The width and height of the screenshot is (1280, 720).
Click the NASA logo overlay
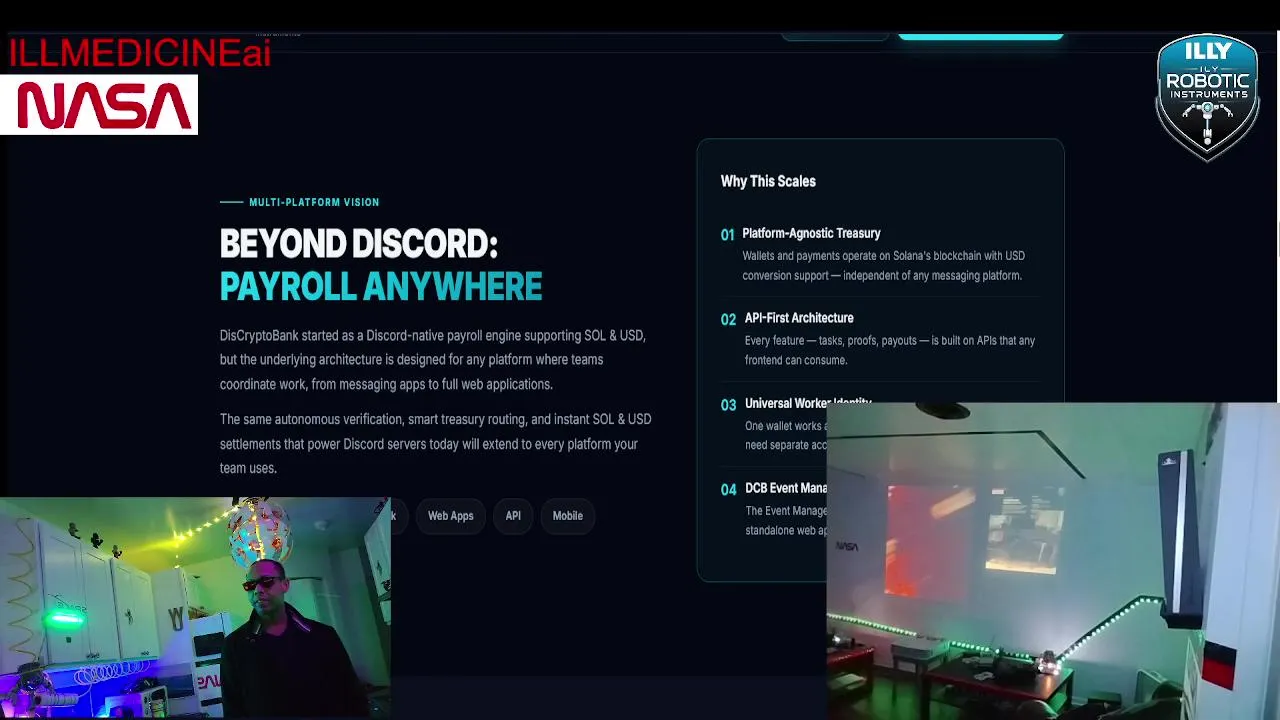click(x=99, y=104)
